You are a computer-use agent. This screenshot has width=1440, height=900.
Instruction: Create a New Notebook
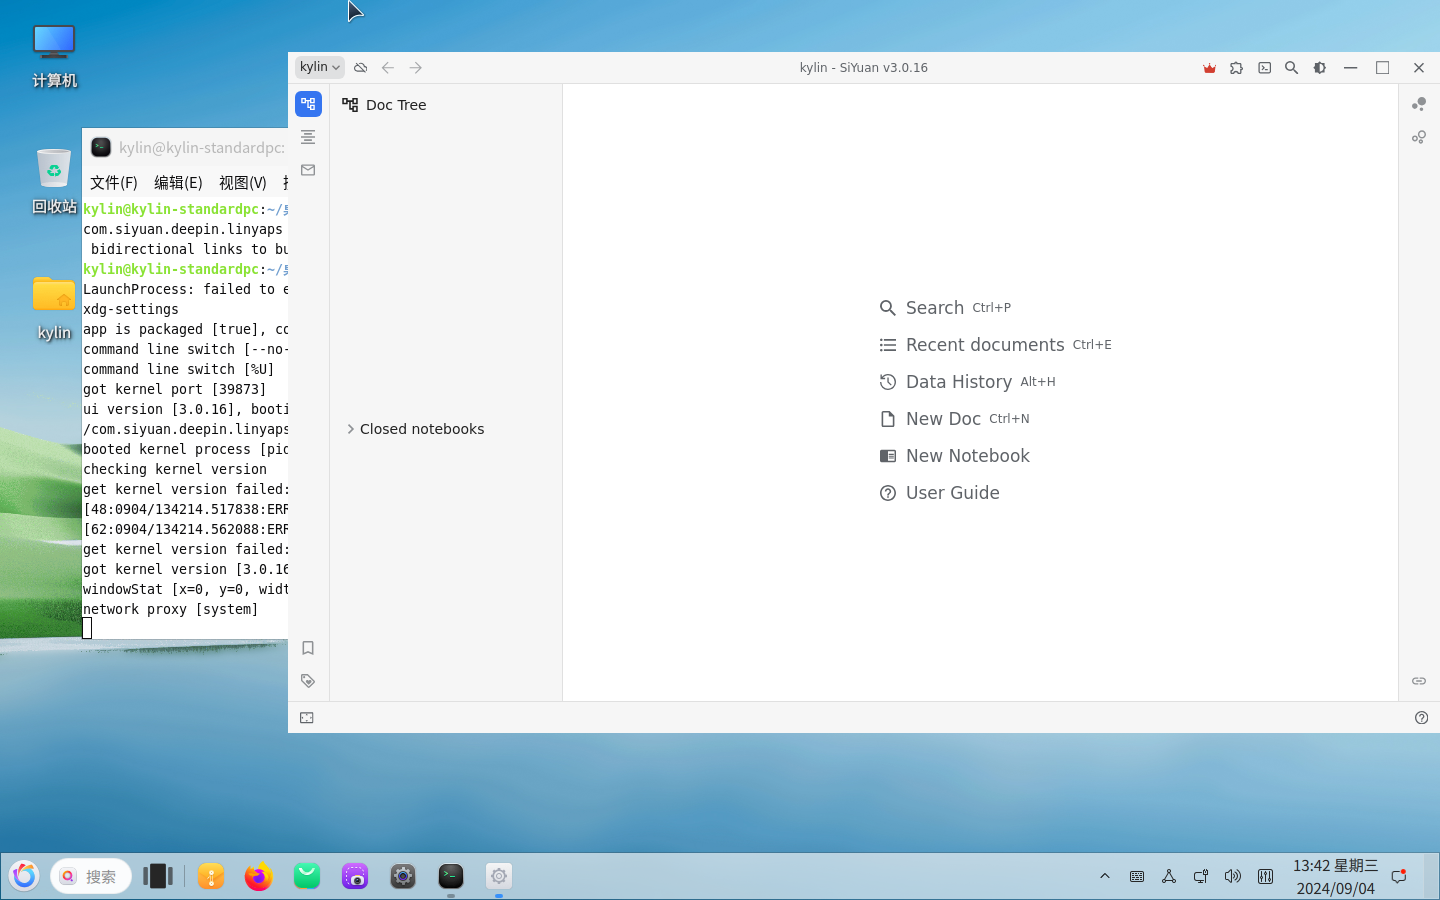coord(954,456)
